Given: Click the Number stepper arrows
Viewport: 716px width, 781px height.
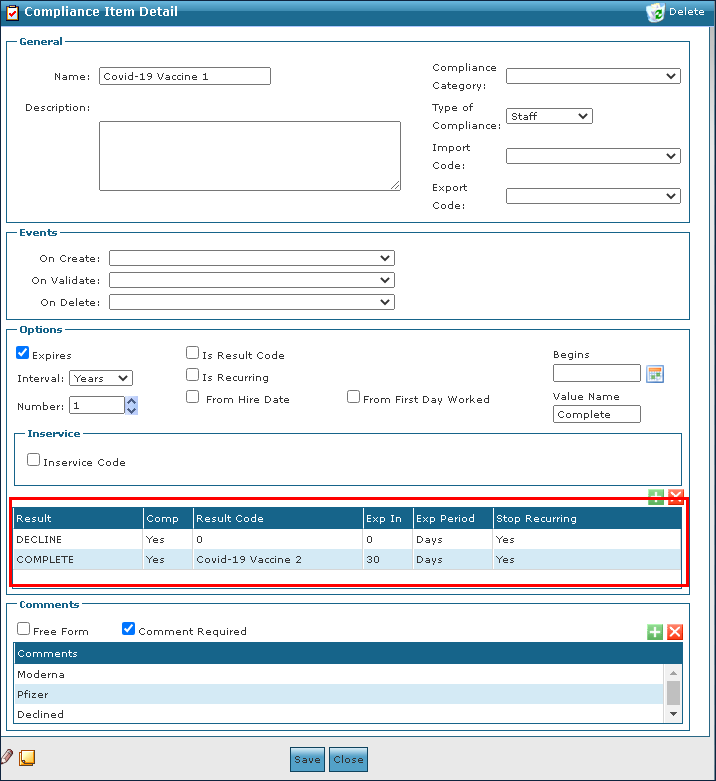Looking at the screenshot, I should (x=132, y=406).
